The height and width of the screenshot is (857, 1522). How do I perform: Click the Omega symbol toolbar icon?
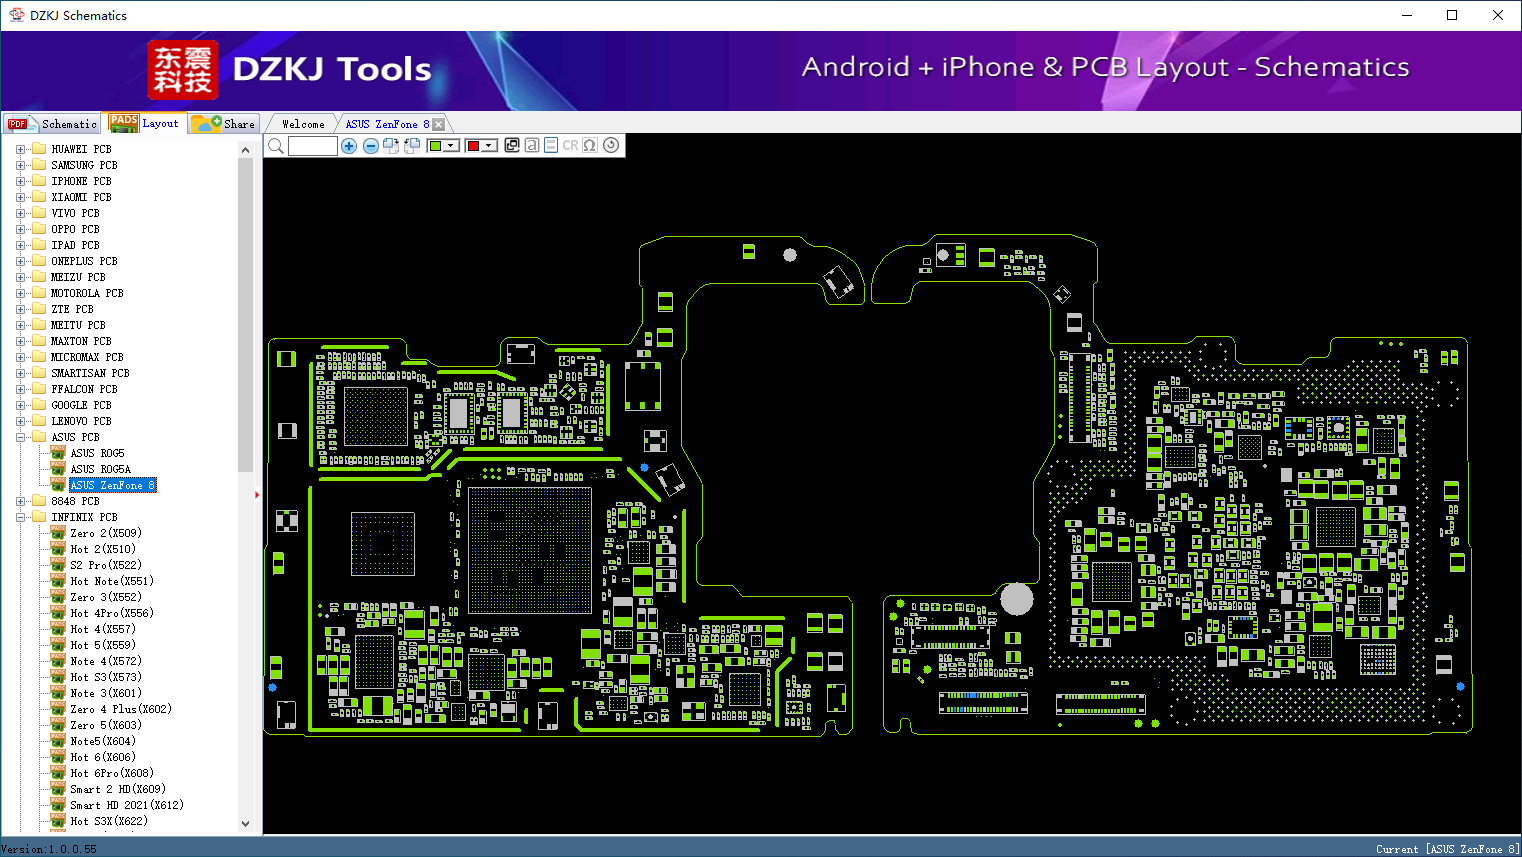click(x=590, y=145)
